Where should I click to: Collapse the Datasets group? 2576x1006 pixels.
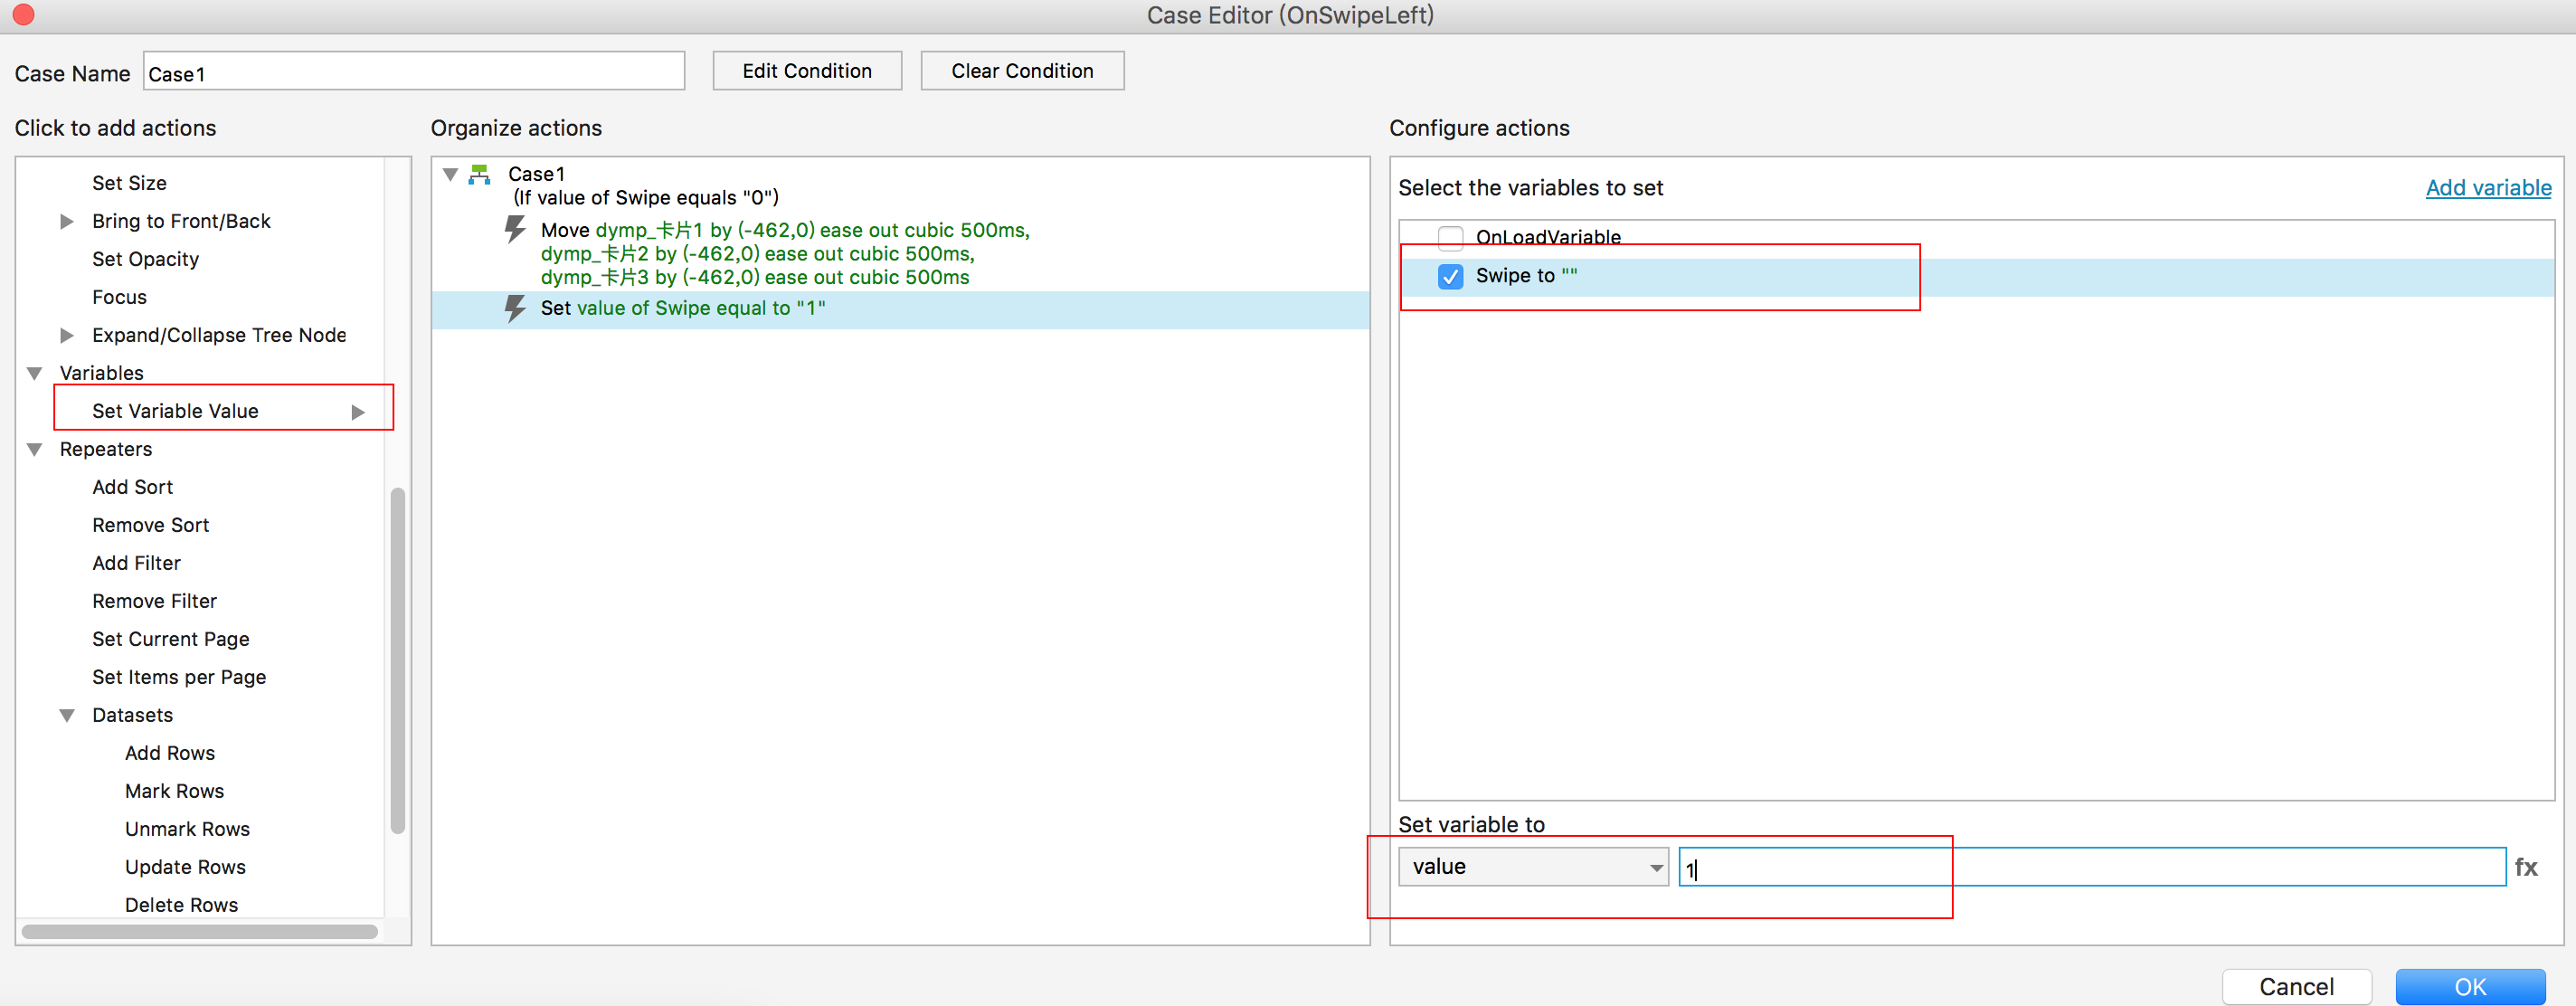[67, 715]
